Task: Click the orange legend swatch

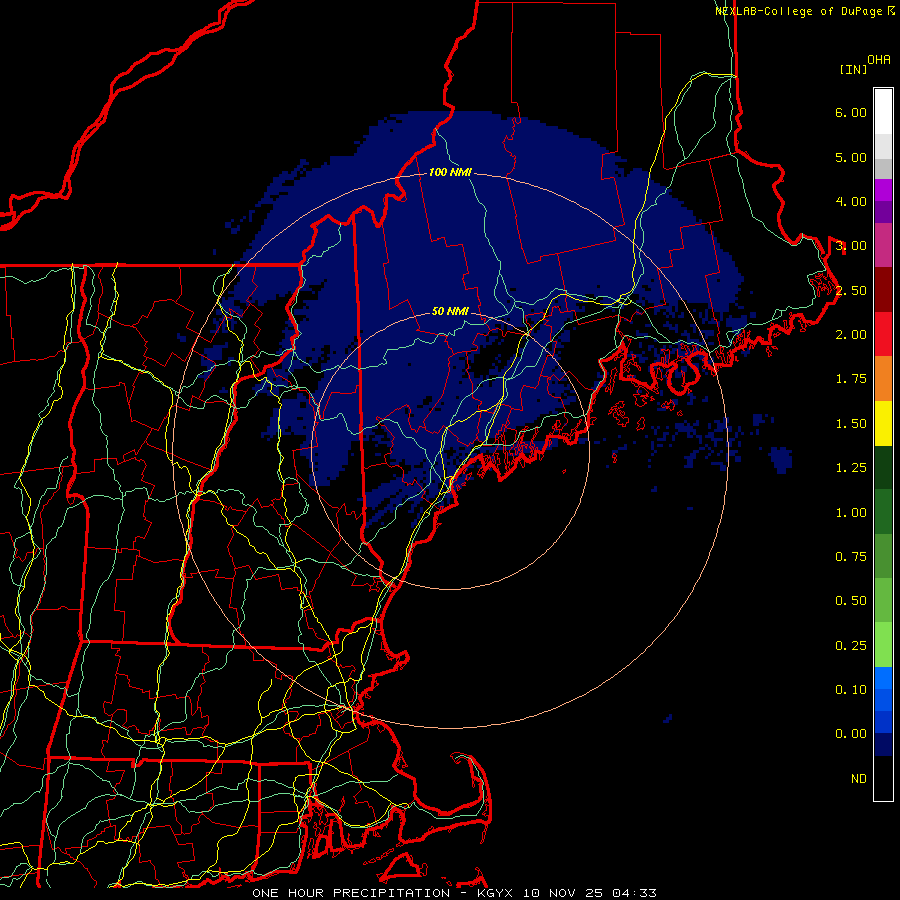Action: click(x=883, y=379)
